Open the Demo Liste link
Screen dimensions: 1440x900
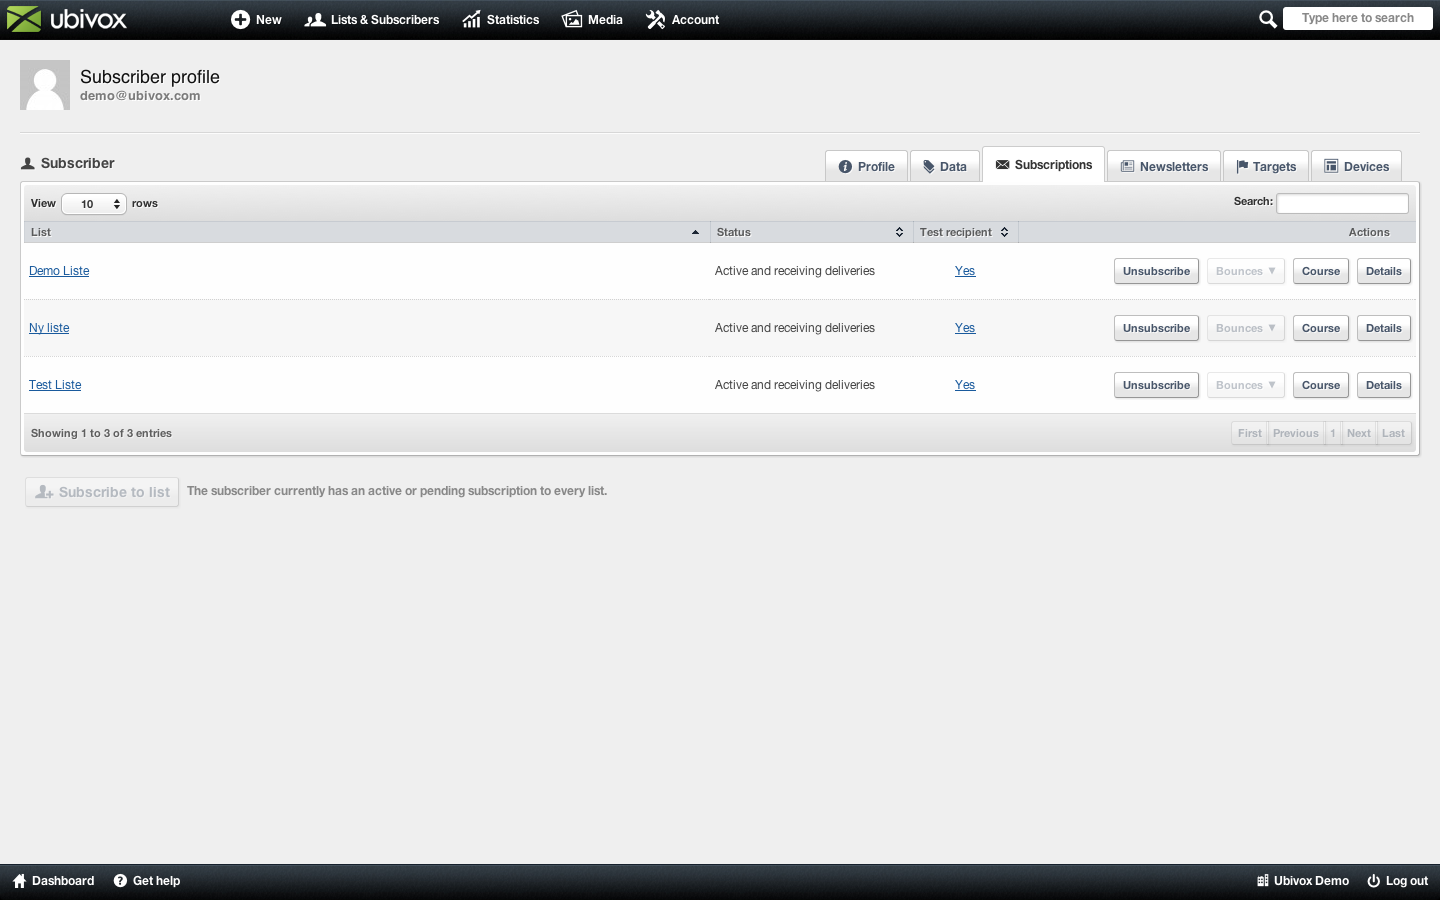59,271
